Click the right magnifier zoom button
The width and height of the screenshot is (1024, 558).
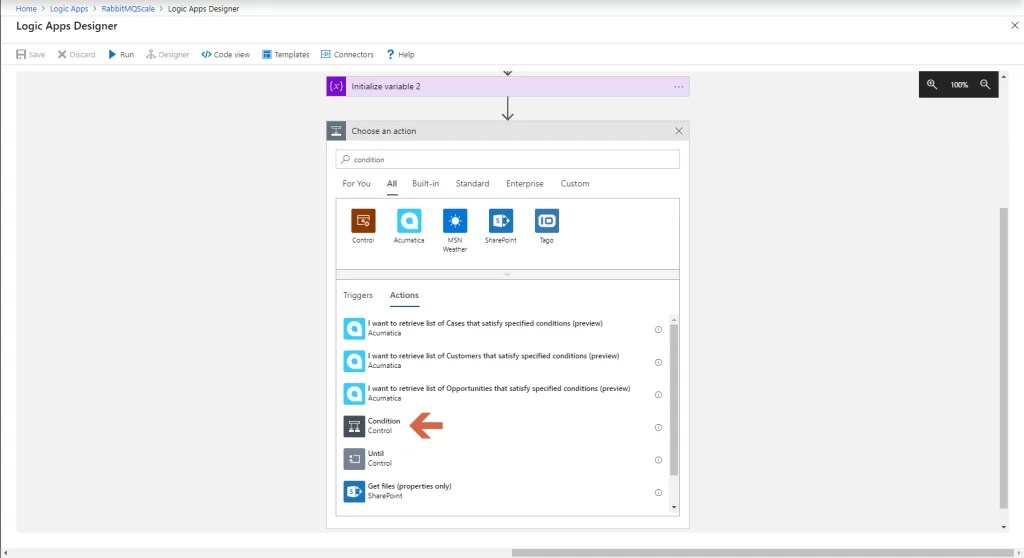tap(985, 84)
